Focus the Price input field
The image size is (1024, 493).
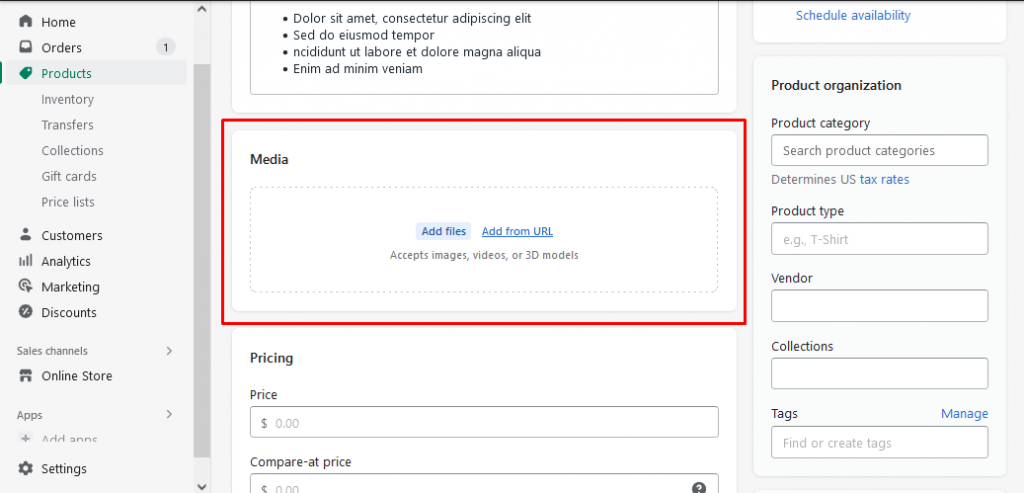(x=484, y=422)
